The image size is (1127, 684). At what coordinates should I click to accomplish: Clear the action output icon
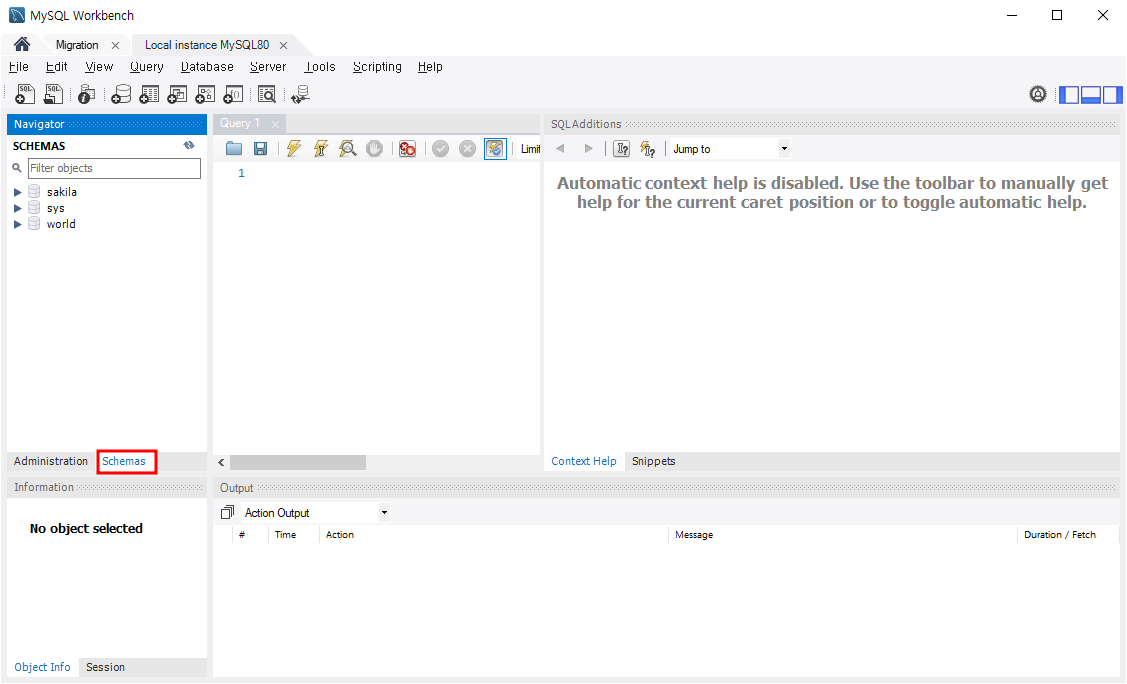227,512
